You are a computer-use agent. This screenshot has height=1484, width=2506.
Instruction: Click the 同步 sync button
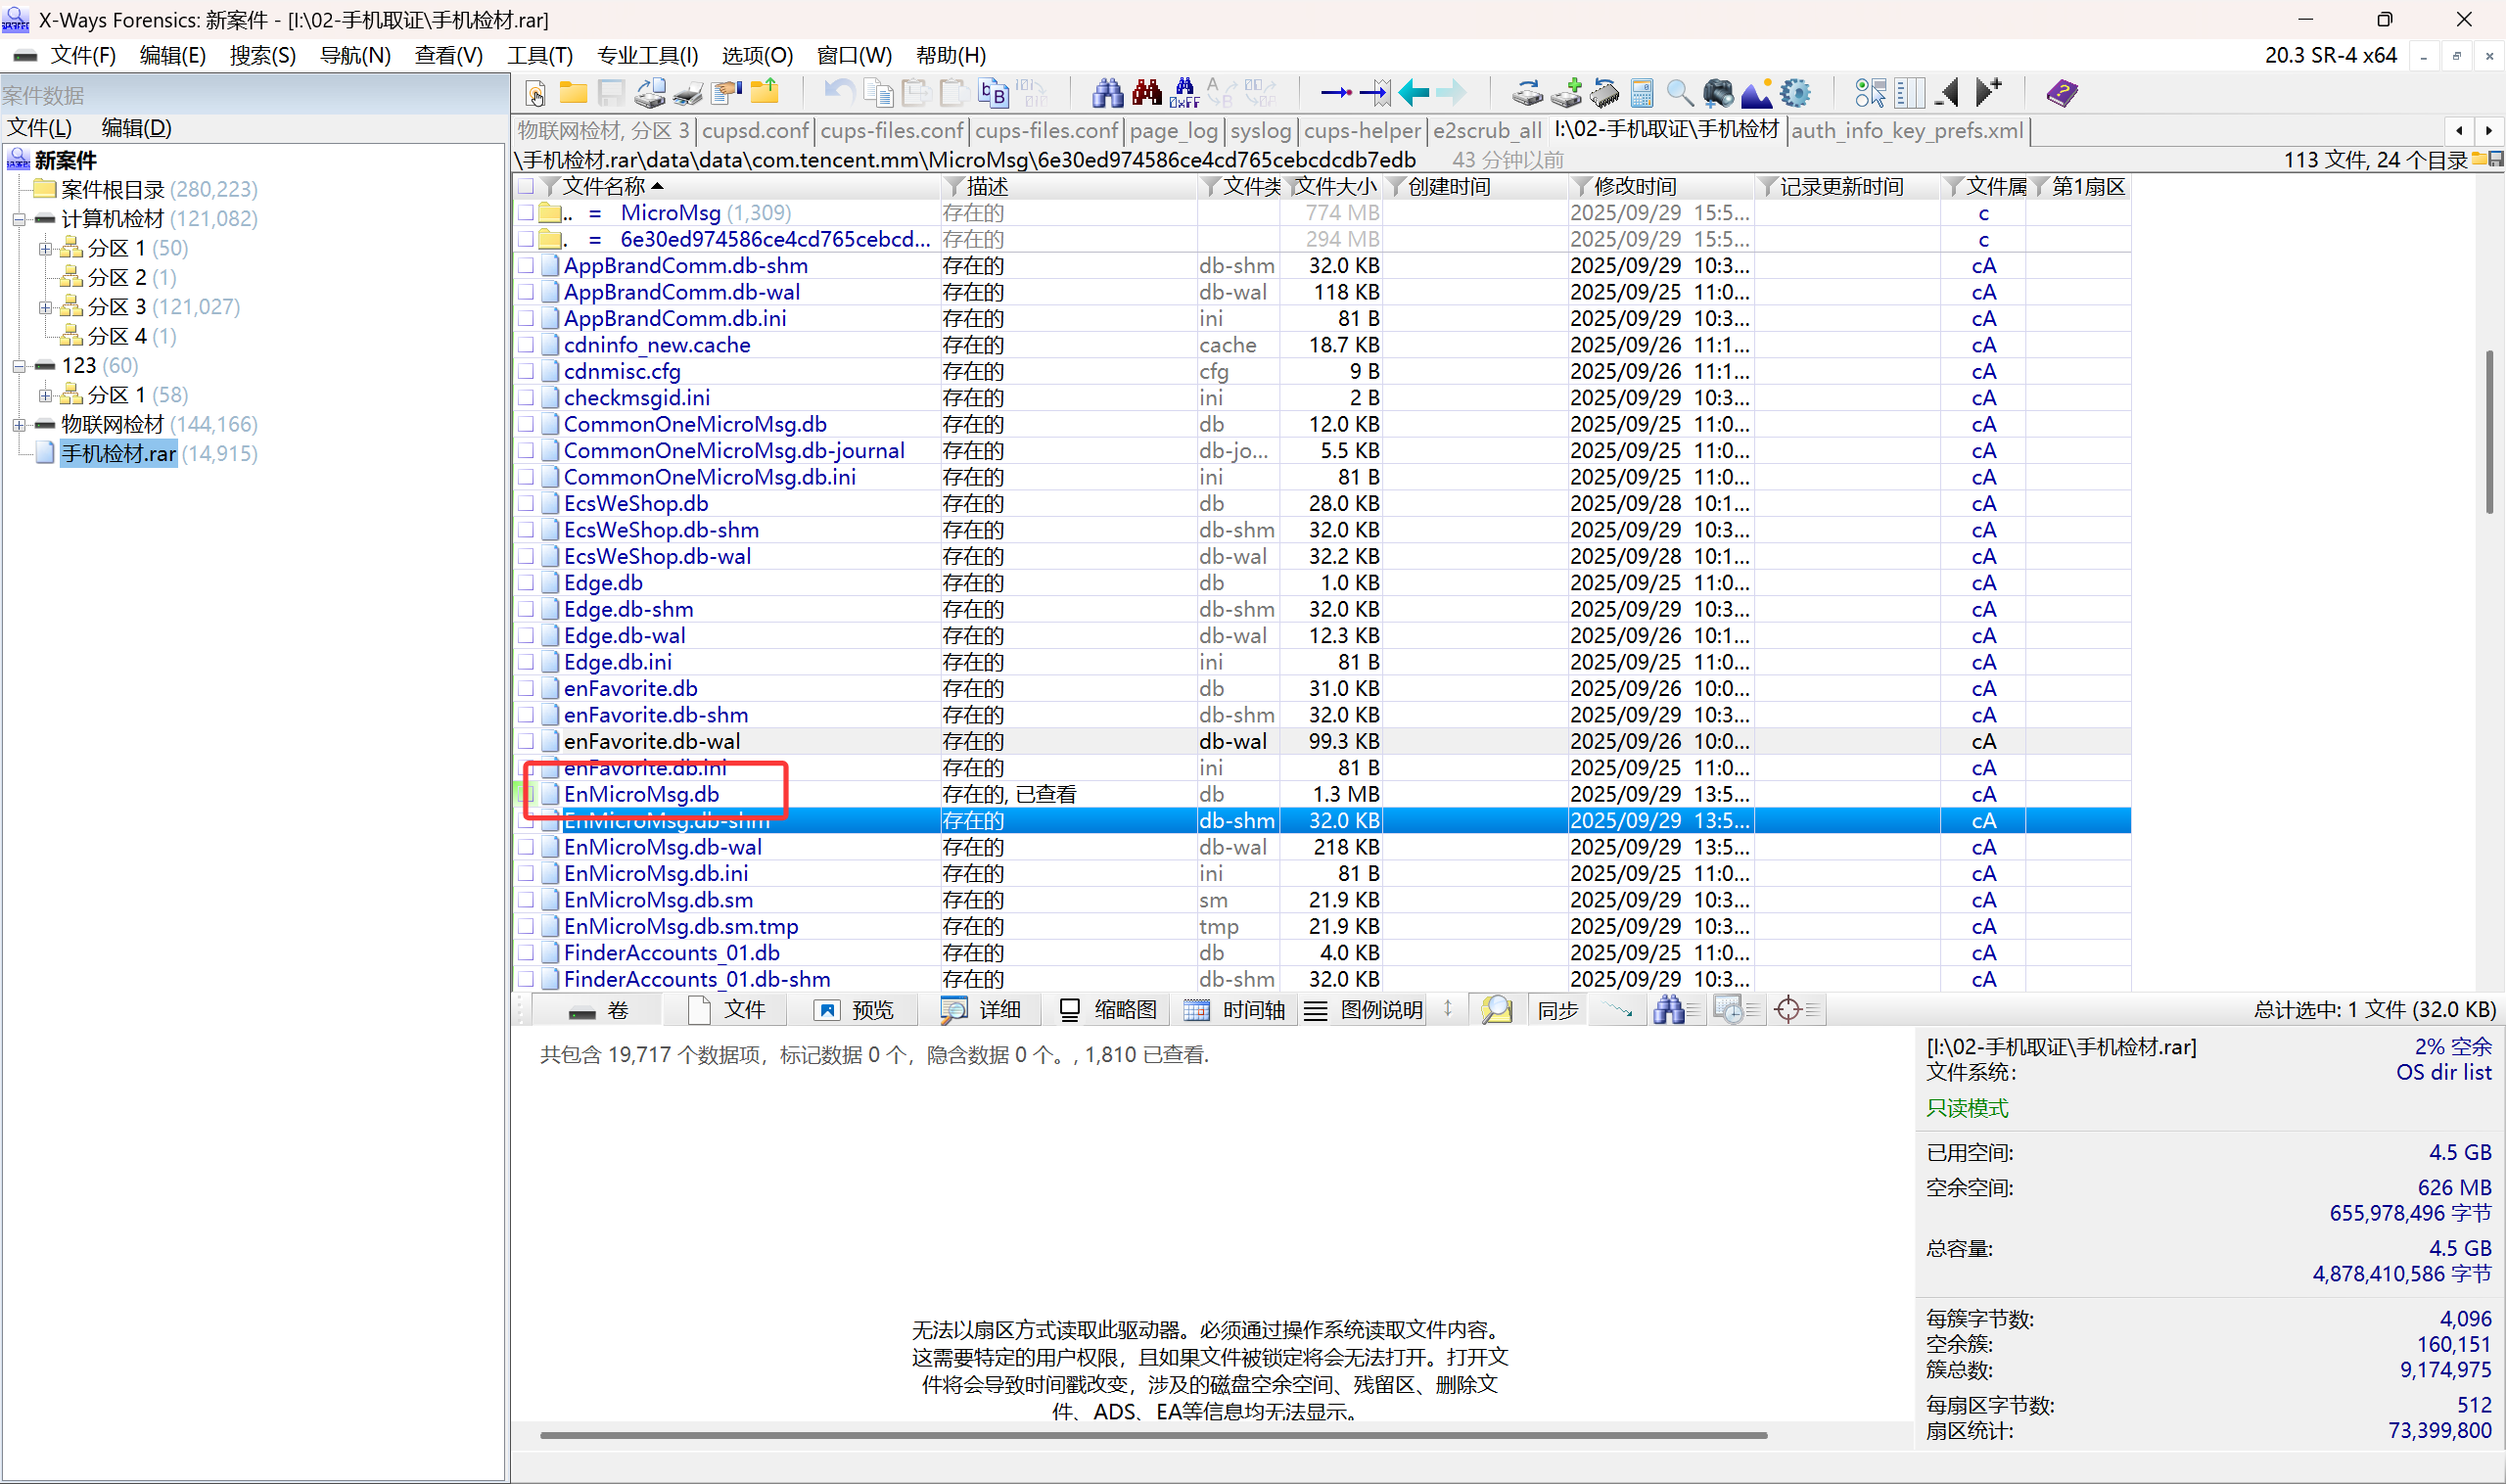point(1556,1010)
